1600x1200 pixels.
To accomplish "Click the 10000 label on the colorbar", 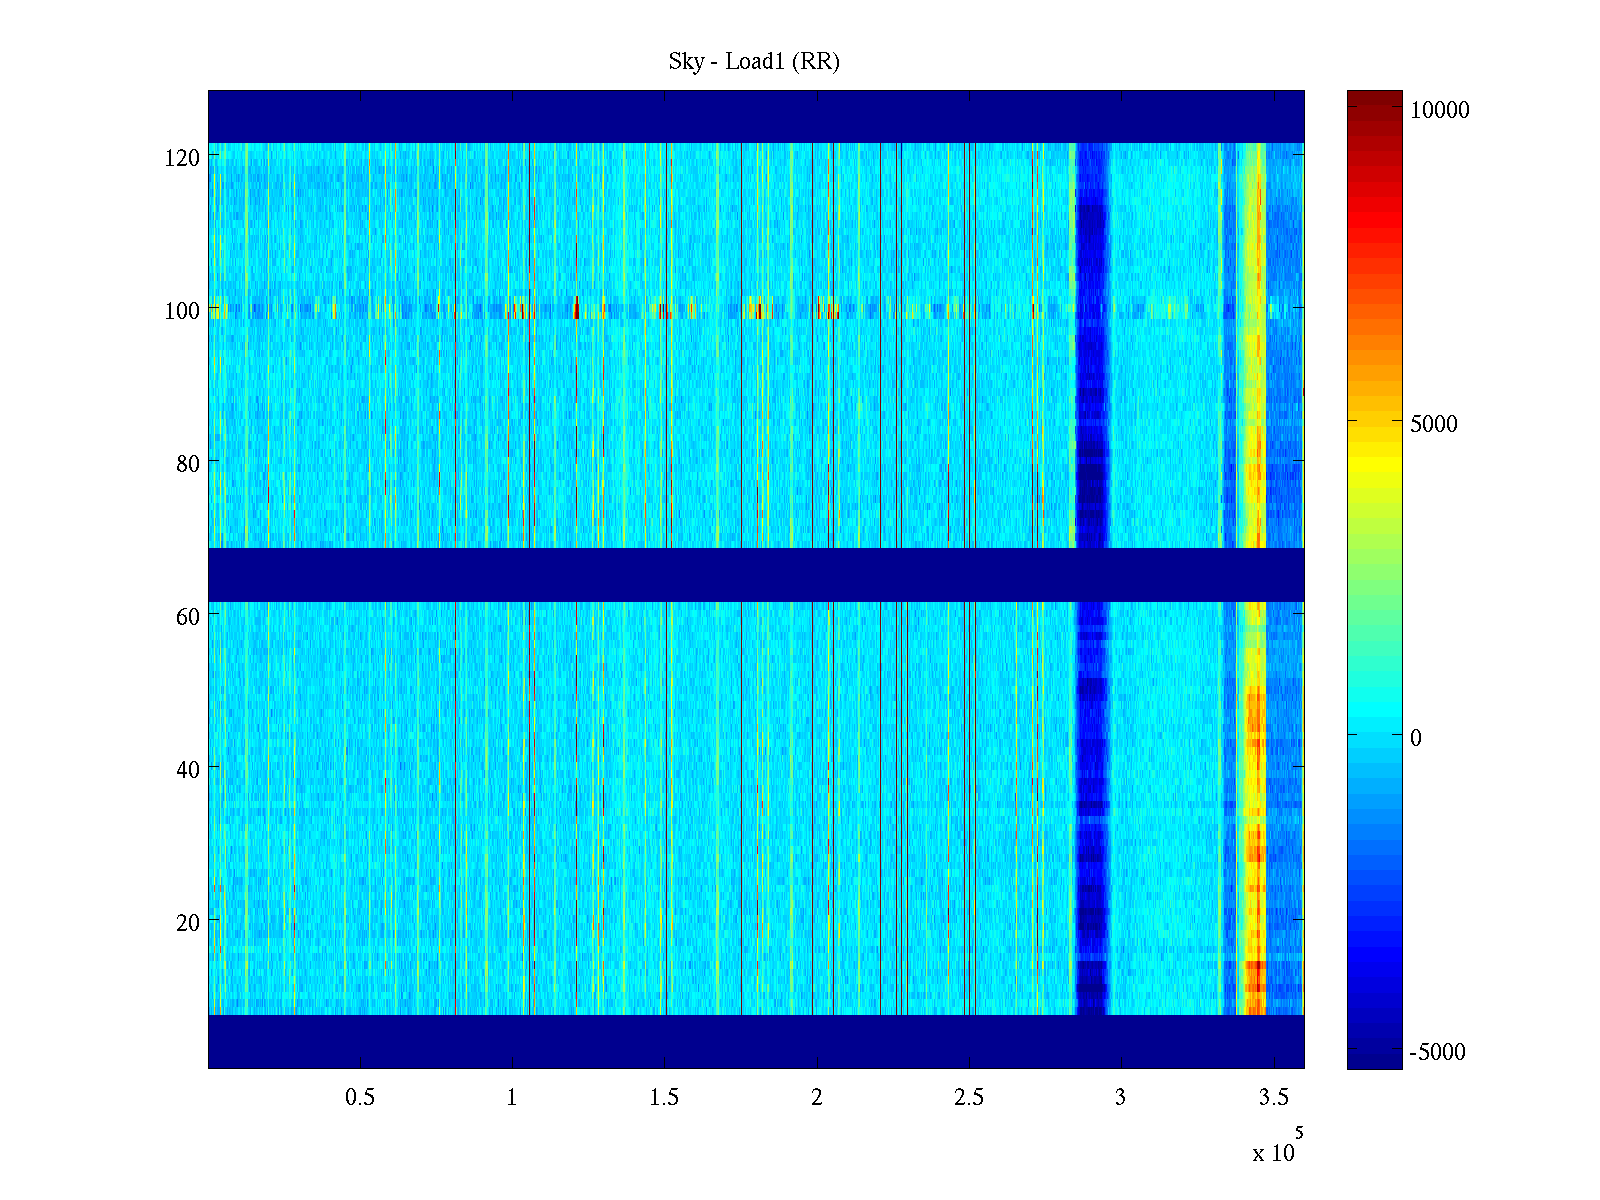I will click(1439, 110).
